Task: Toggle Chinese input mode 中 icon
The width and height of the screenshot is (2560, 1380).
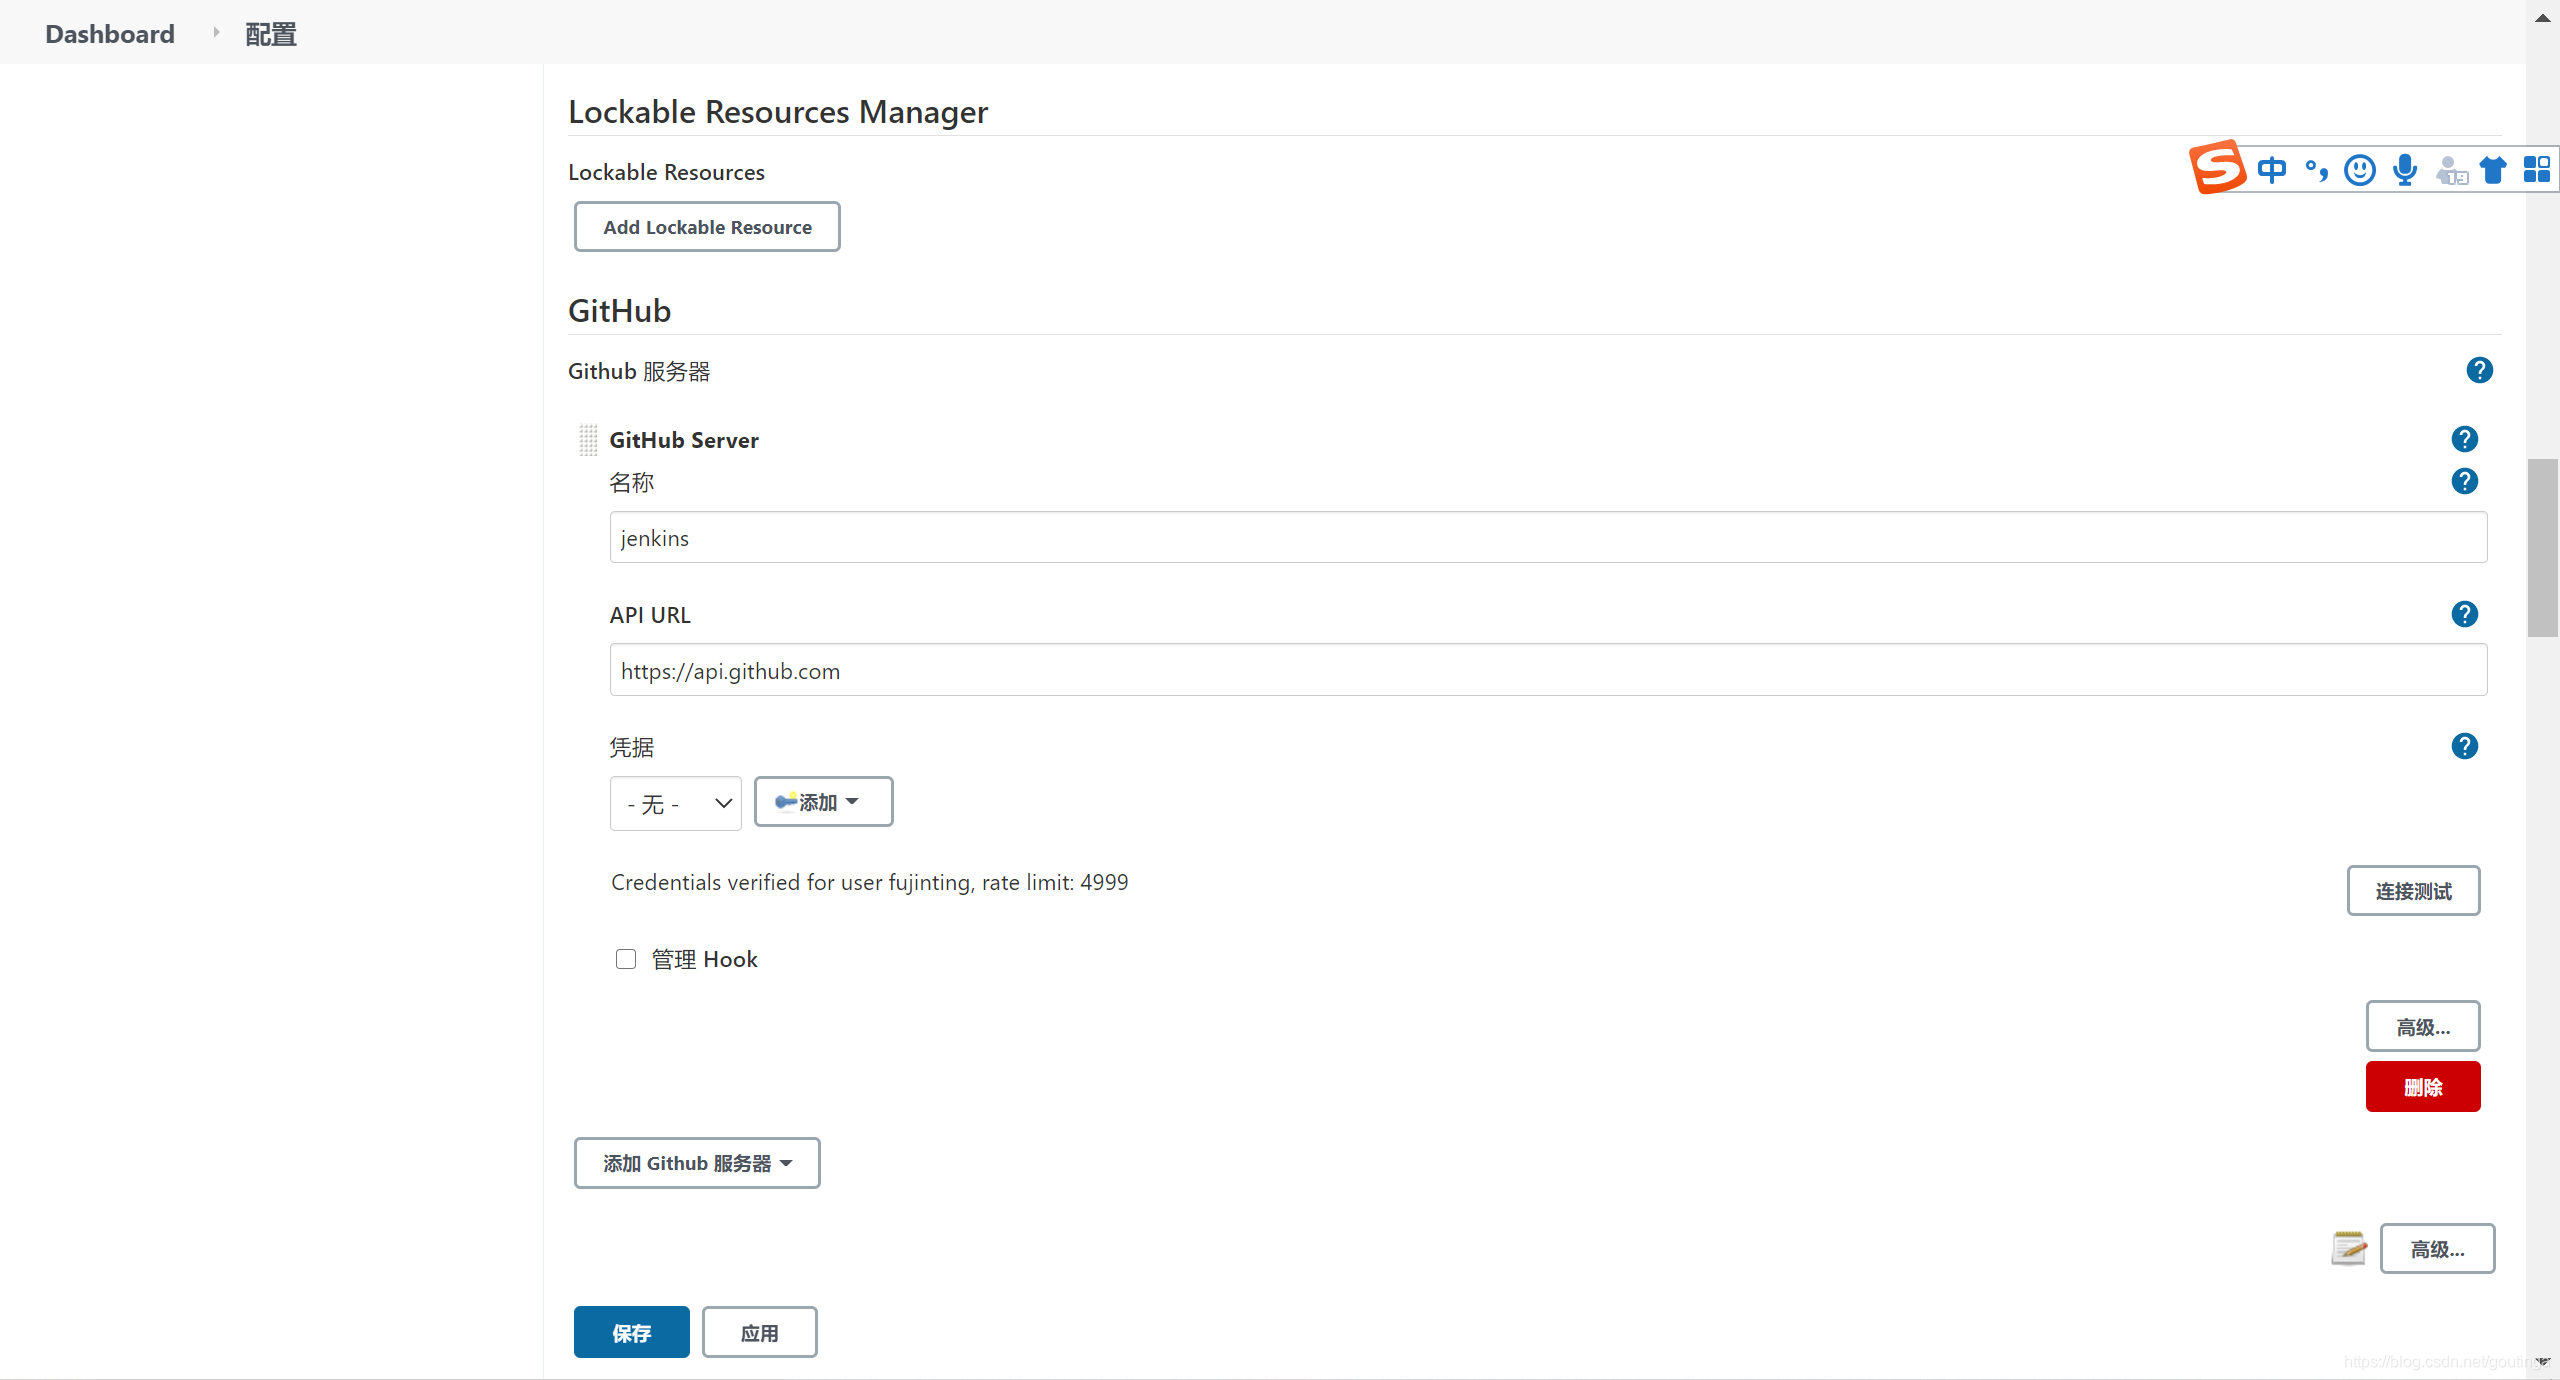Action: coord(2272,170)
